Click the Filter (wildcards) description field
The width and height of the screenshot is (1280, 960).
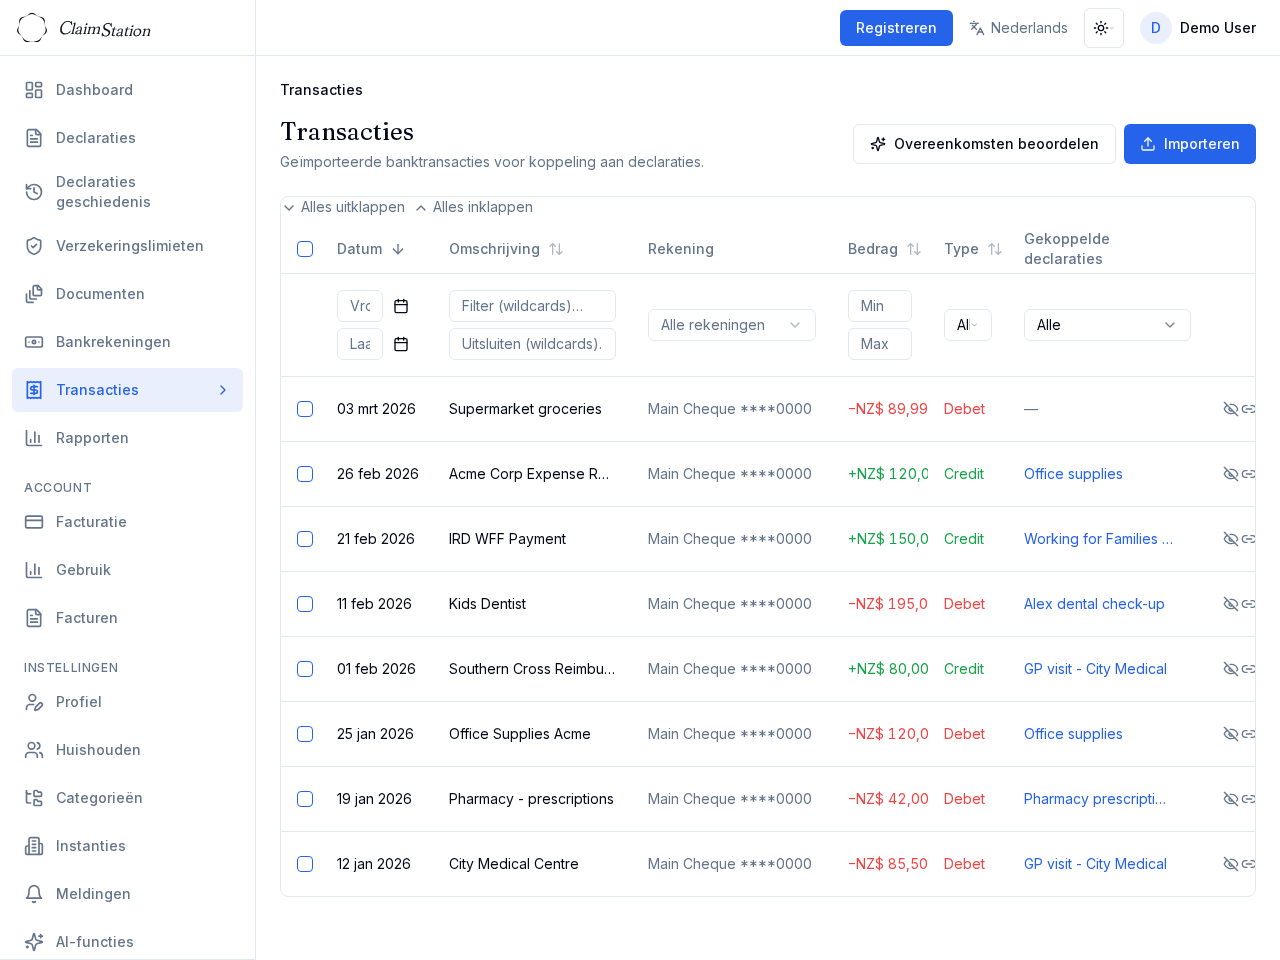pyautogui.click(x=532, y=306)
